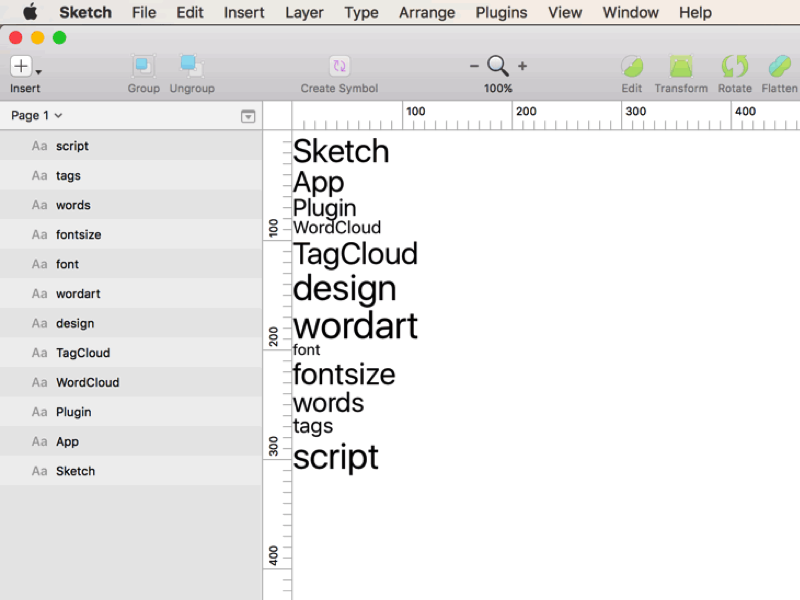
Task: Click the WordCloud text on canvas
Action: [337, 228]
